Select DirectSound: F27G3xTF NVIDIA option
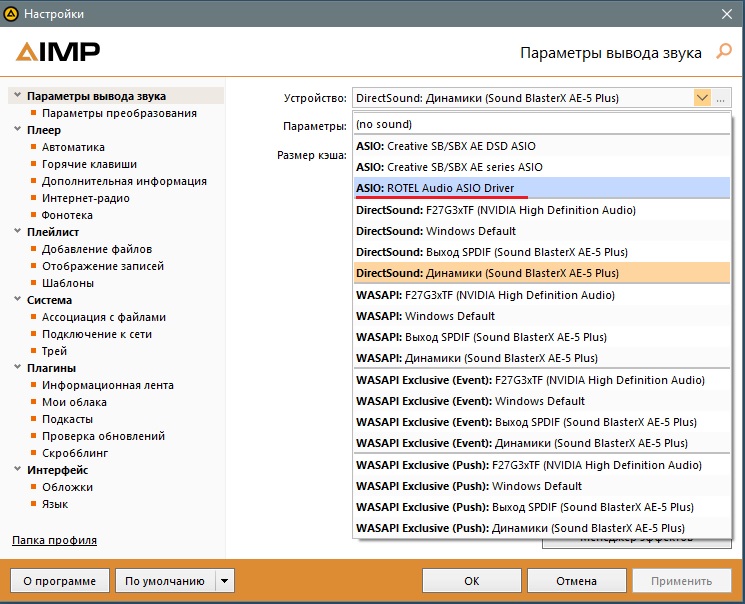 click(542, 210)
